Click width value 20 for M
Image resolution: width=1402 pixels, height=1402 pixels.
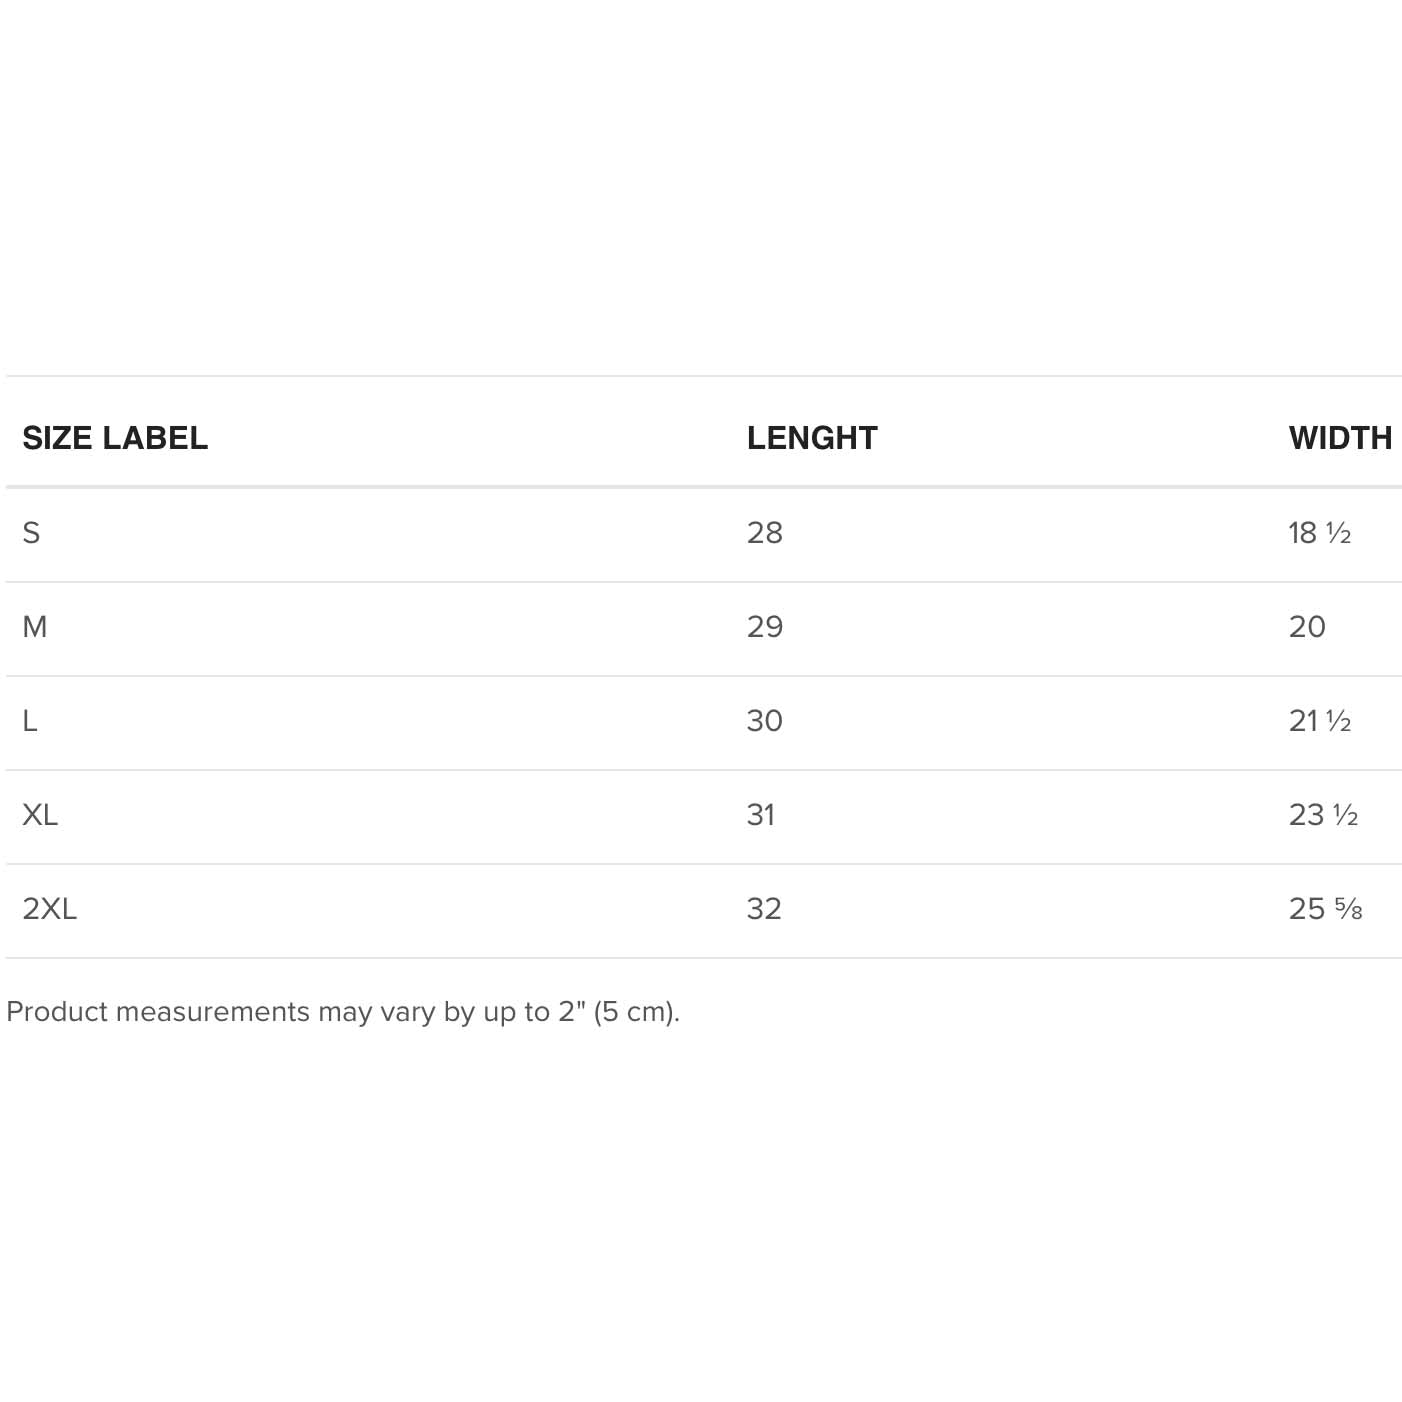pyautogui.click(x=1306, y=627)
